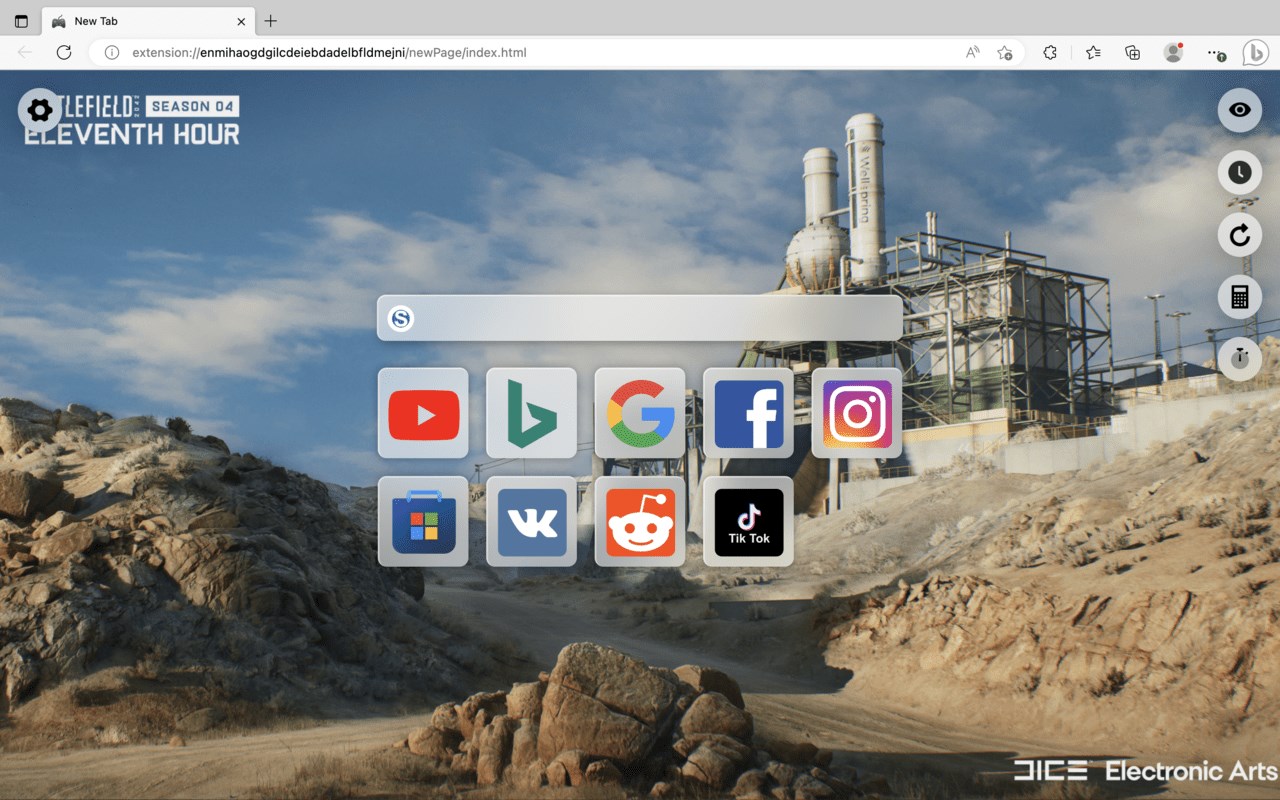1280x800 pixels.
Task: Add this page to favorites star icon
Action: click(x=1005, y=53)
